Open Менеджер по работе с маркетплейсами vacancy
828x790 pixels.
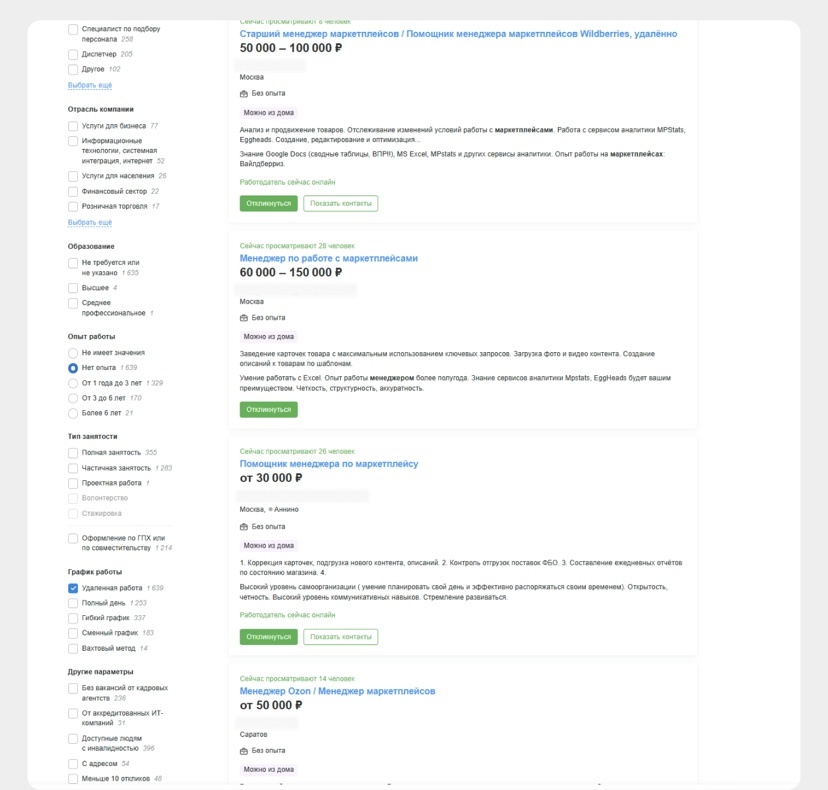328,258
